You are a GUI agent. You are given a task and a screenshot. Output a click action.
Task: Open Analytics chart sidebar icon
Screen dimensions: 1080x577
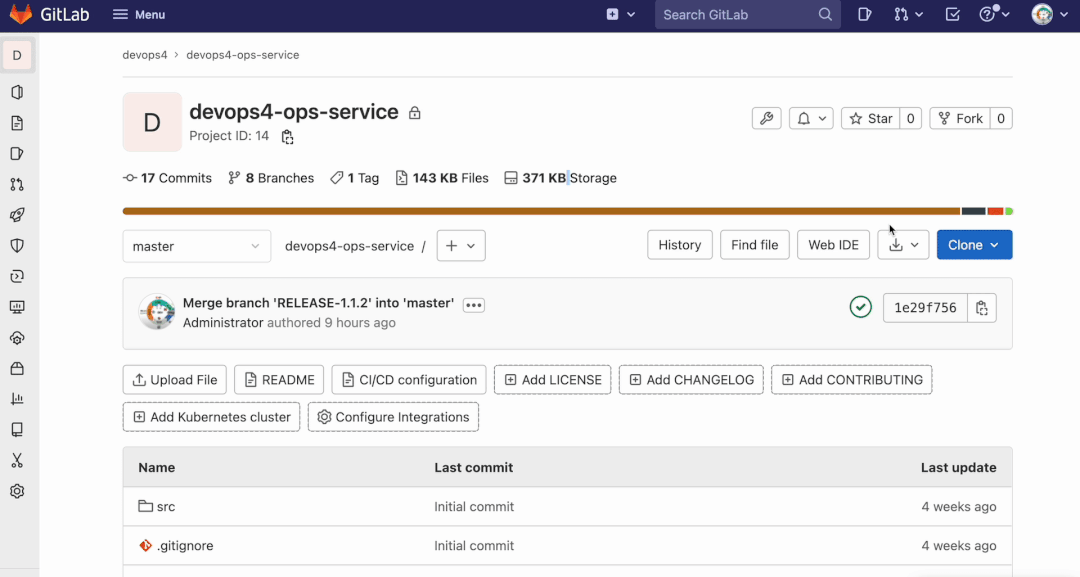pyautogui.click(x=17, y=399)
